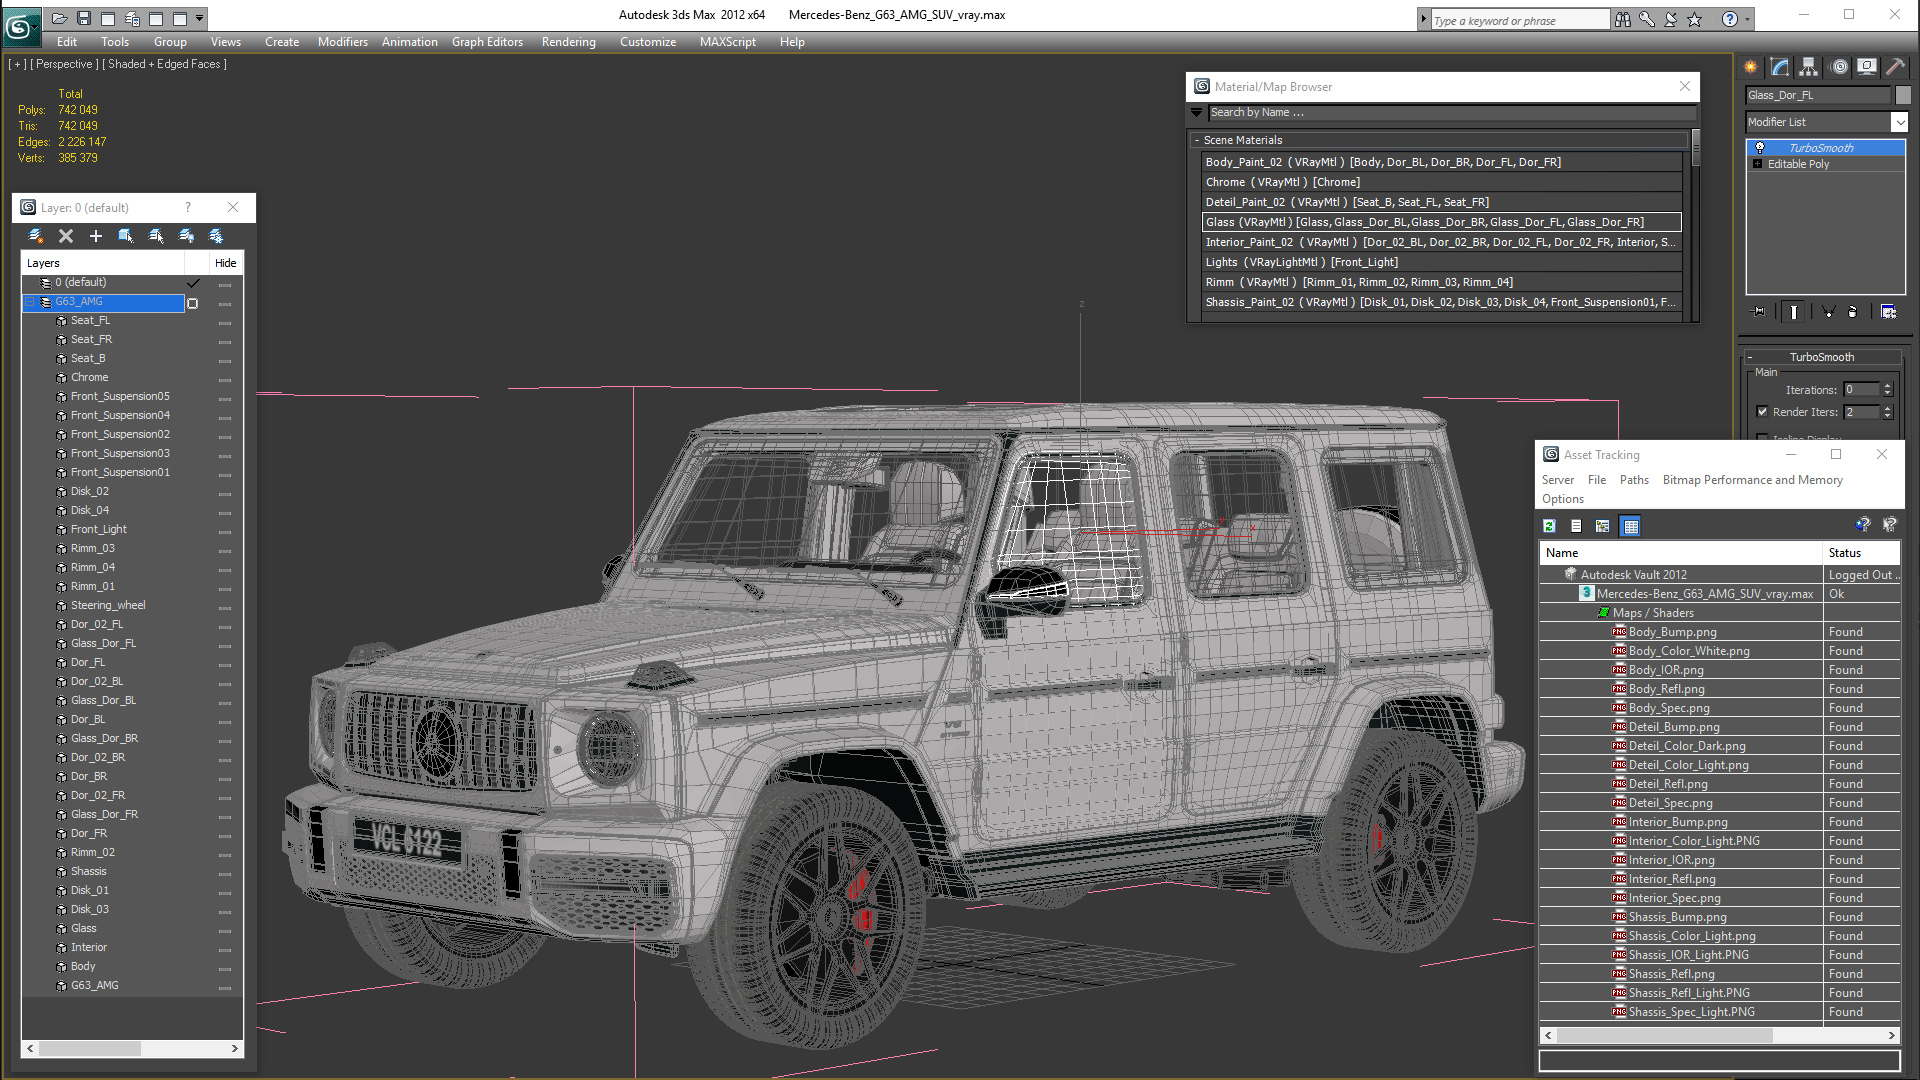1920x1080 pixels.
Task: Click the Shaded + Edged Faces label
Action: (164, 64)
